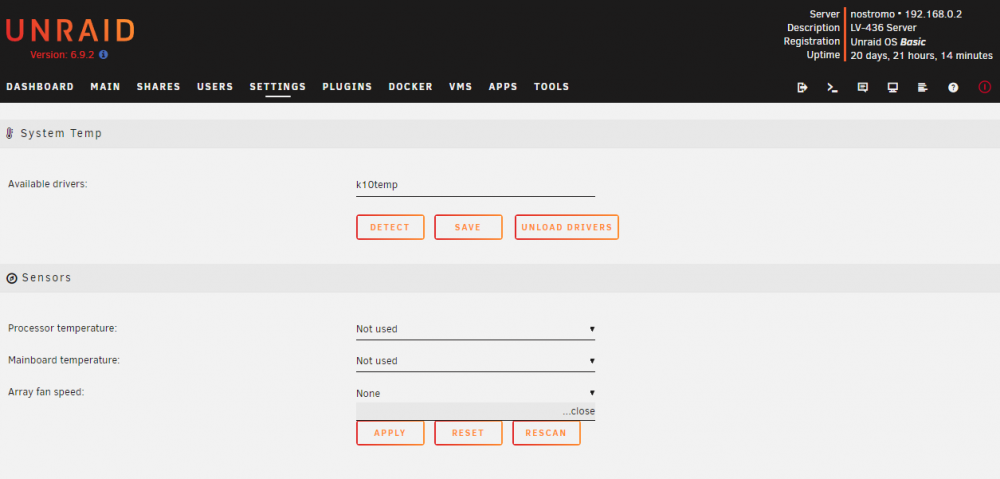1000x479 pixels.
Task: Go to the Main tab
Action: click(x=105, y=87)
